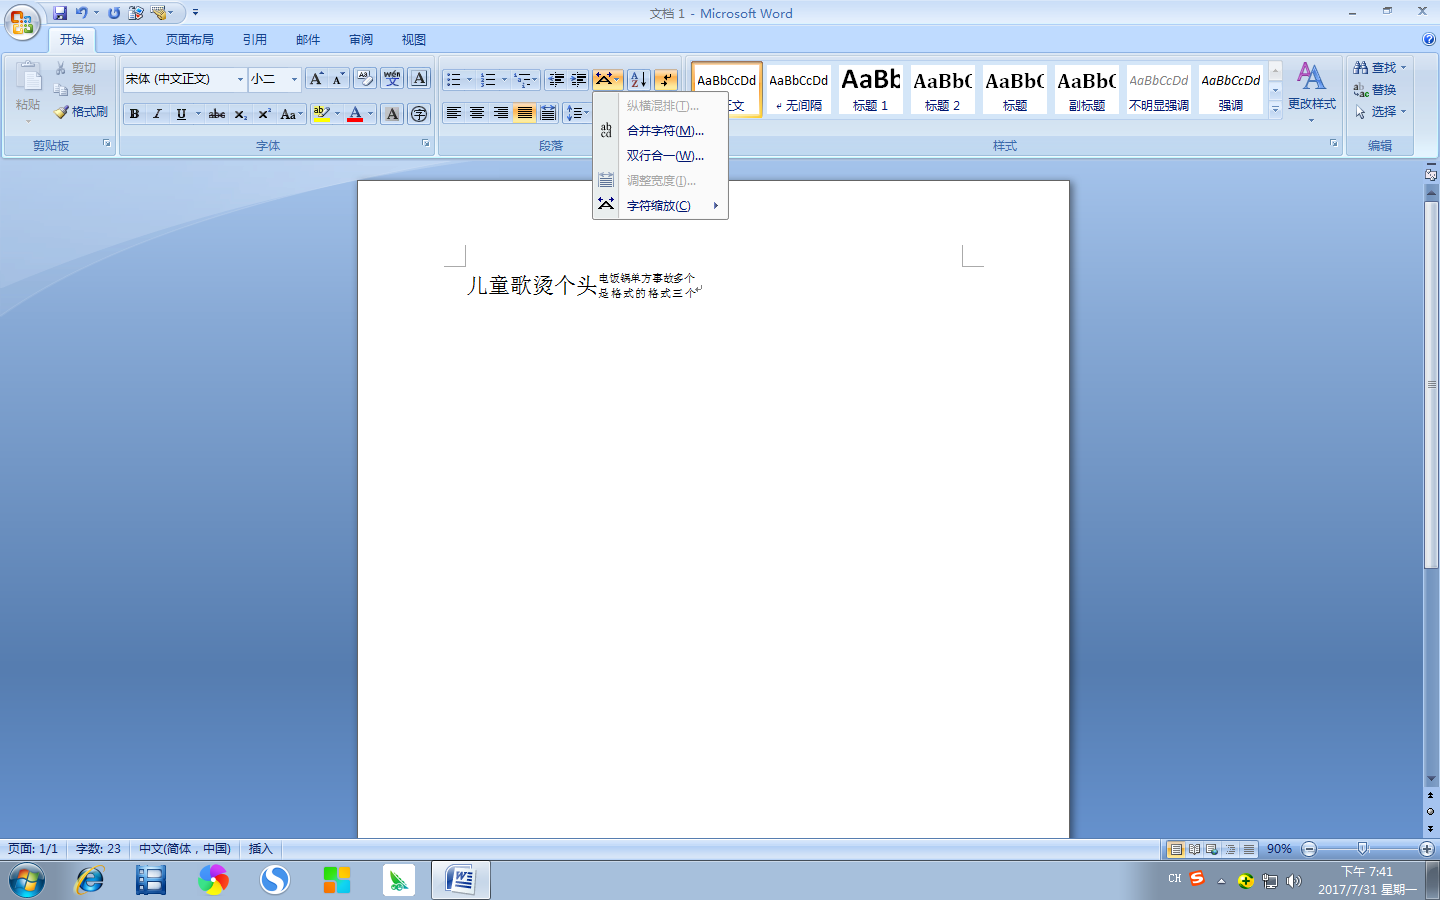The image size is (1440, 900).
Task: Switch to Full Screen Reading view
Action: [1194, 849]
